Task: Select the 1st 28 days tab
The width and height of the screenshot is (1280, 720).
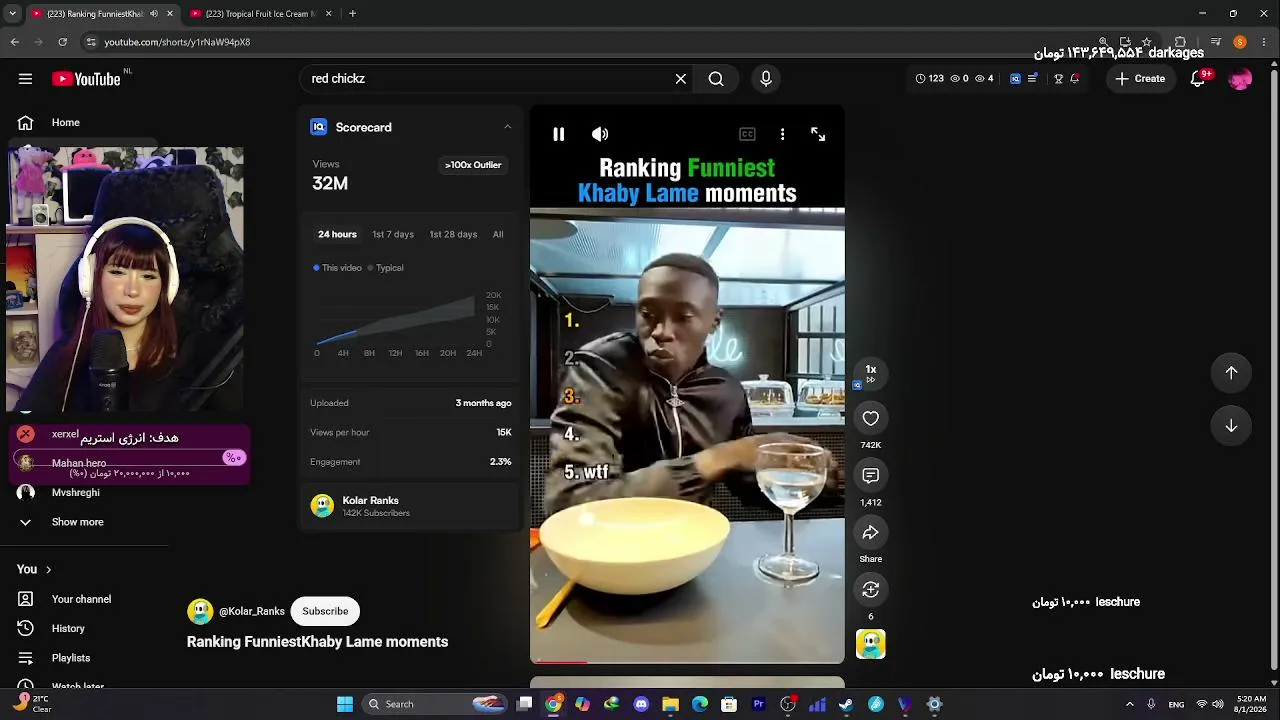Action: tap(453, 234)
